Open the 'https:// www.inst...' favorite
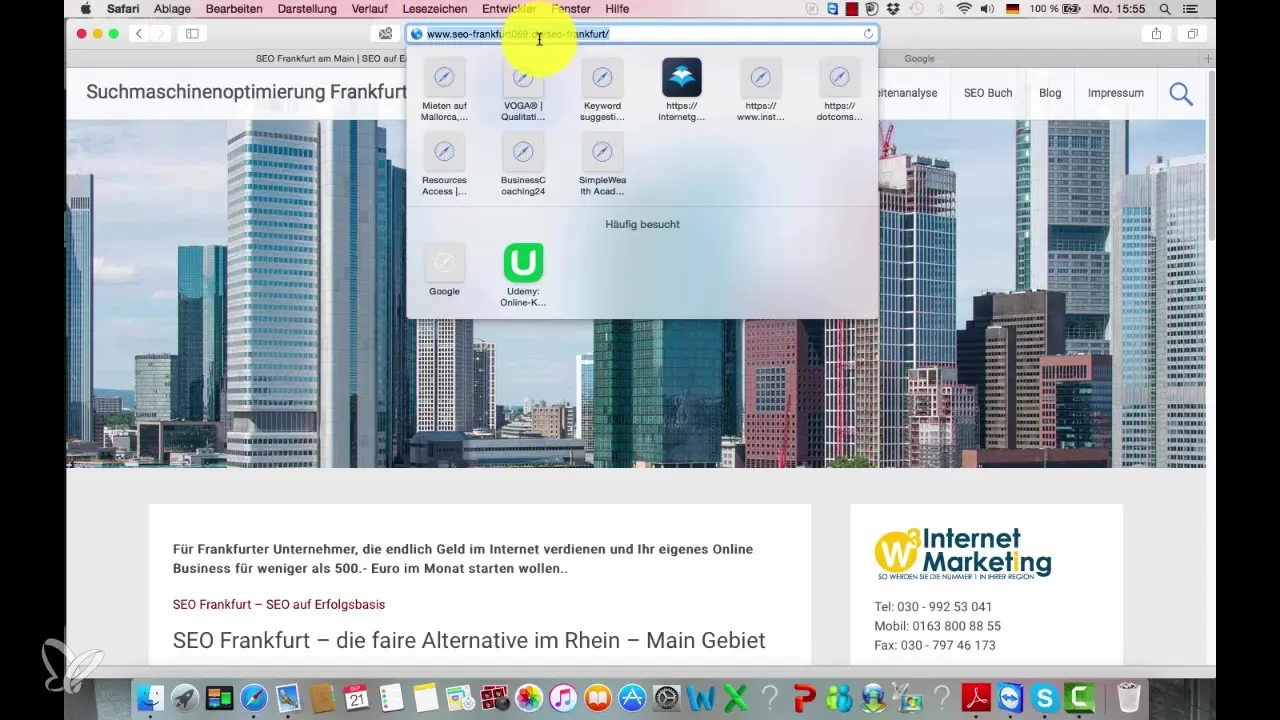The width and height of the screenshot is (1280, 720). coord(760,90)
